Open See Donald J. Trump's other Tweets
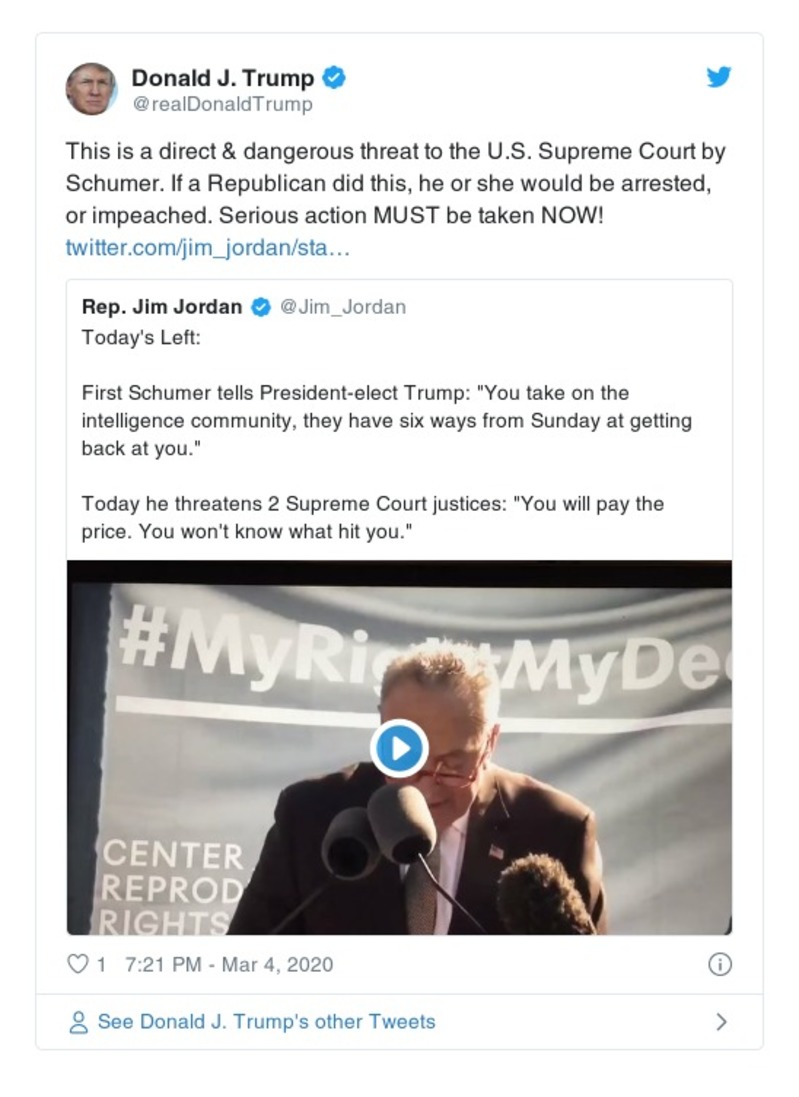799x1097 pixels. pos(266,1022)
